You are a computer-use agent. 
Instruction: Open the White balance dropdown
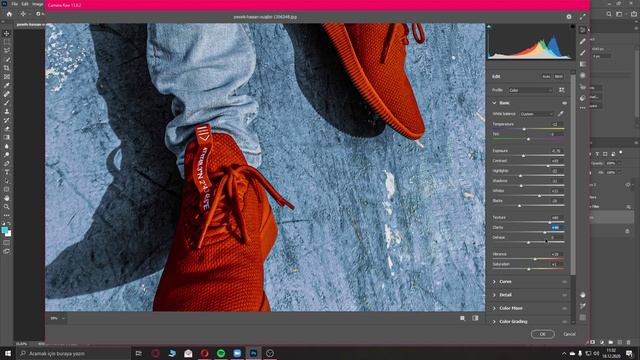click(536, 114)
